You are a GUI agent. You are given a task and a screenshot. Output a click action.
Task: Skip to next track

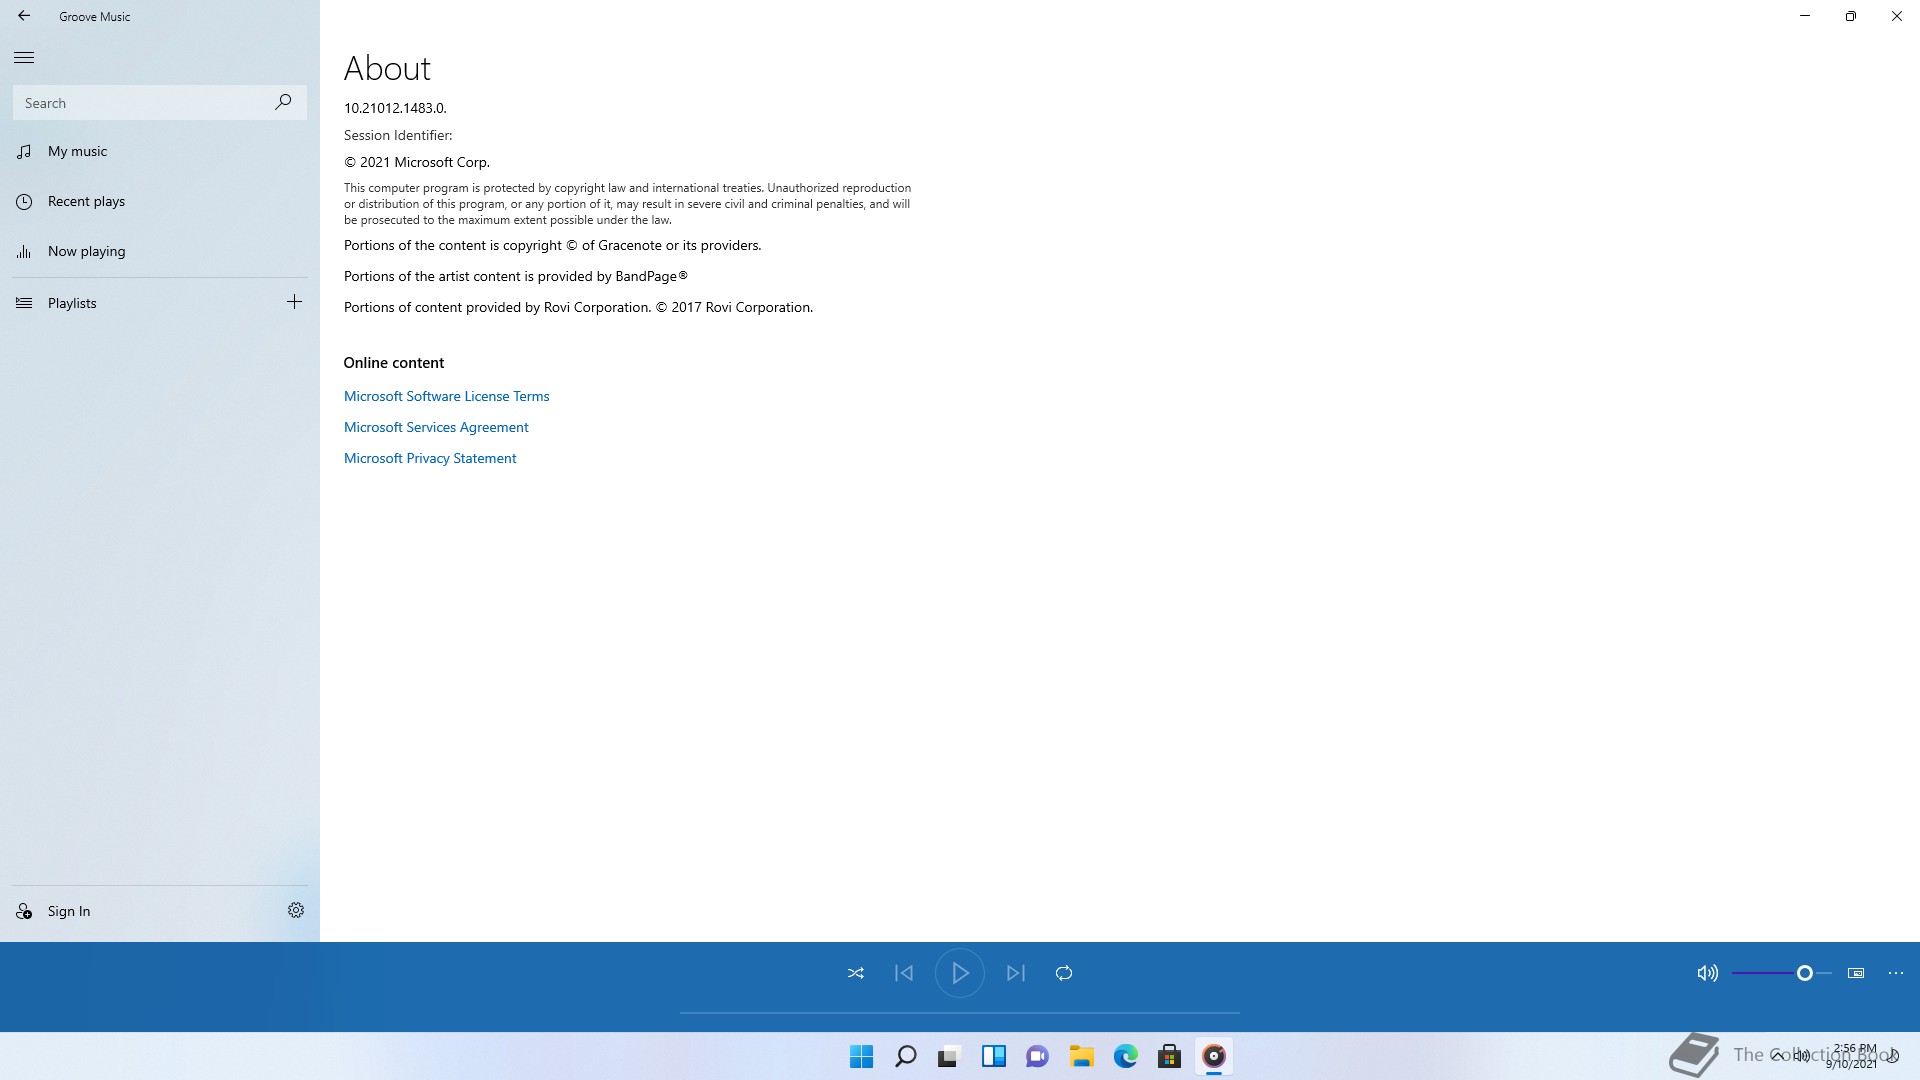(x=1016, y=973)
